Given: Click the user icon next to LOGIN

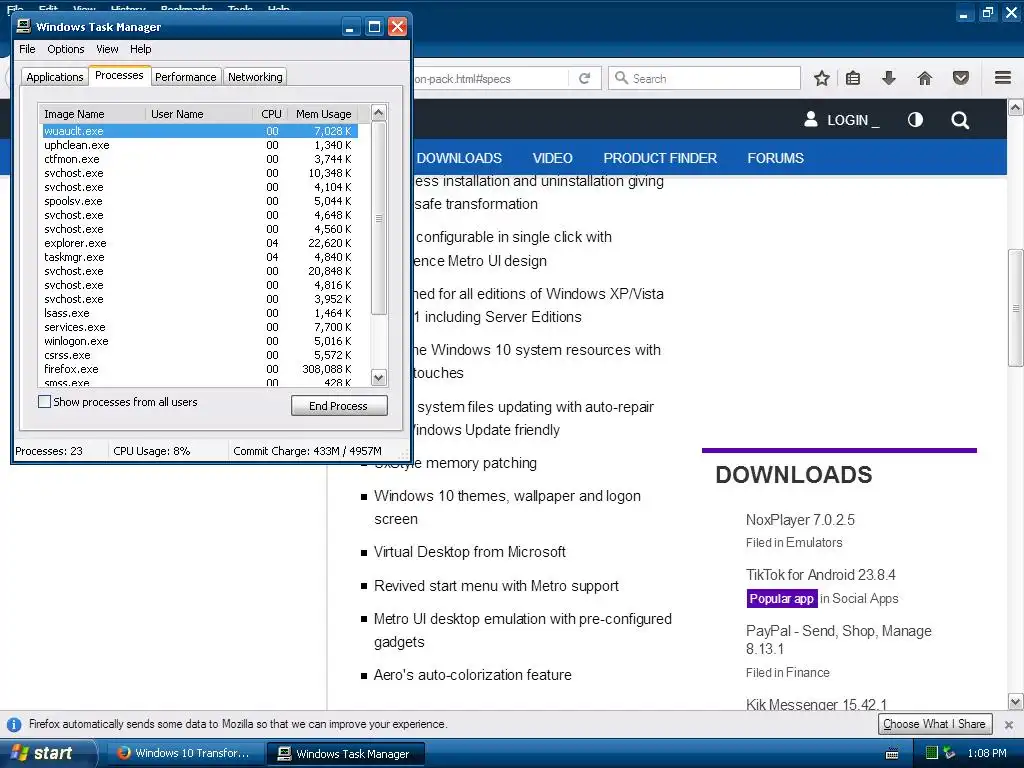Looking at the screenshot, I should (x=810, y=119).
